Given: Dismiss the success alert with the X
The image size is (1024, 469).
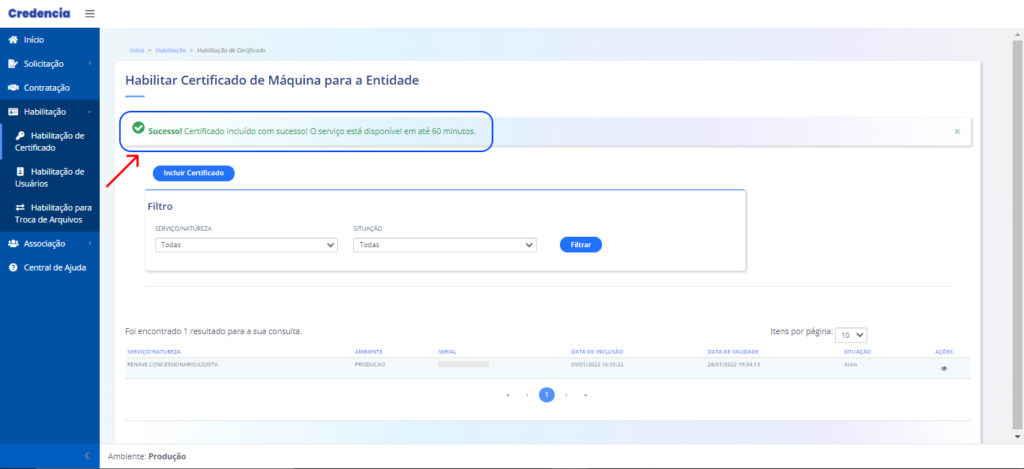Looking at the screenshot, I should [x=957, y=131].
